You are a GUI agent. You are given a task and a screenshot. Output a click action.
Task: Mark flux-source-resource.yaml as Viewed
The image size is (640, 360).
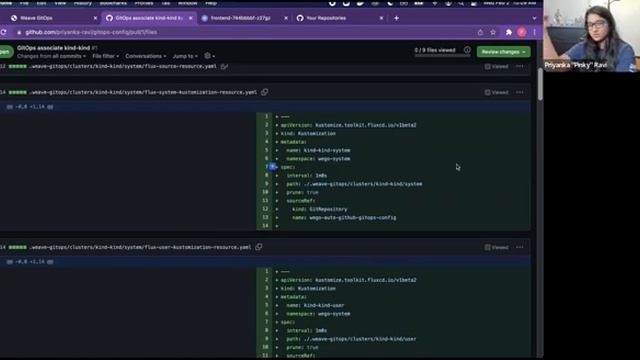(x=496, y=67)
